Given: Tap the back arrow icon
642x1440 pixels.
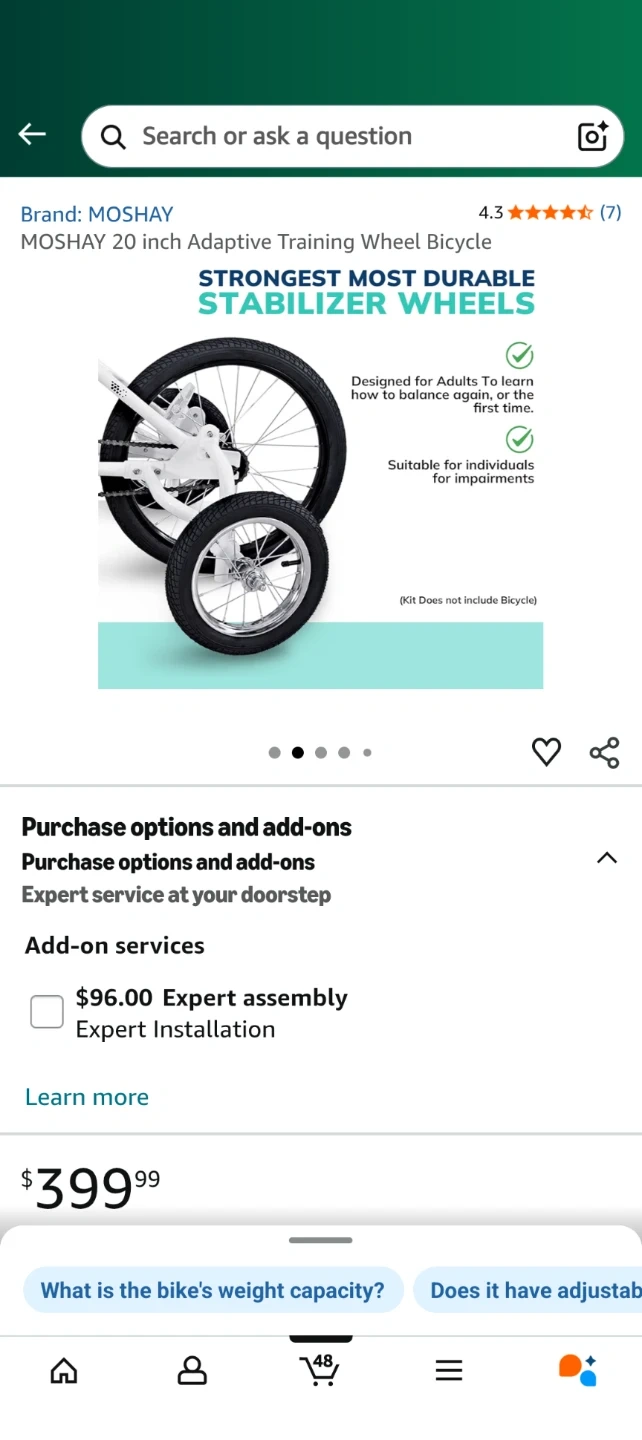Looking at the screenshot, I should (x=32, y=134).
